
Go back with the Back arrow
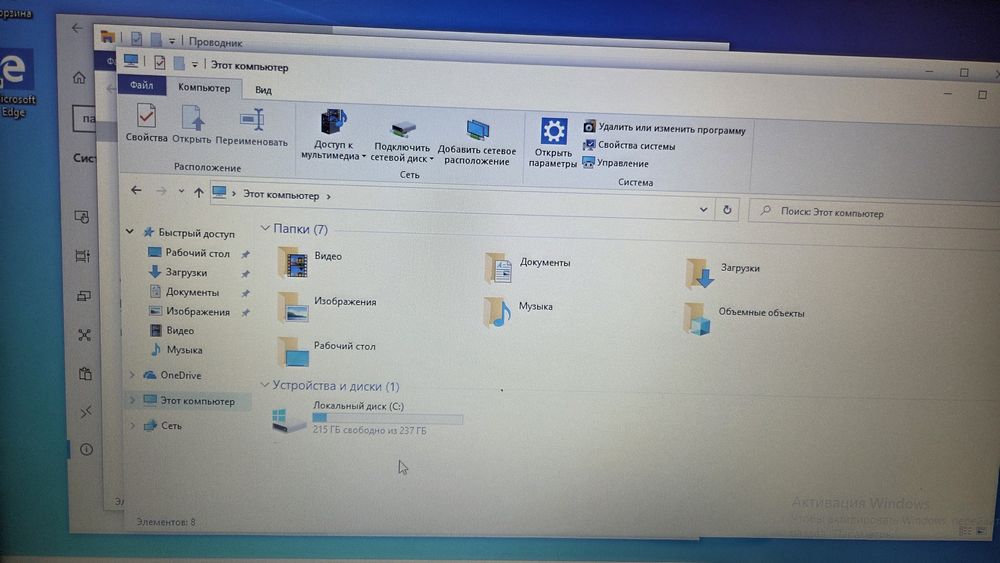pyautogui.click(x=136, y=190)
